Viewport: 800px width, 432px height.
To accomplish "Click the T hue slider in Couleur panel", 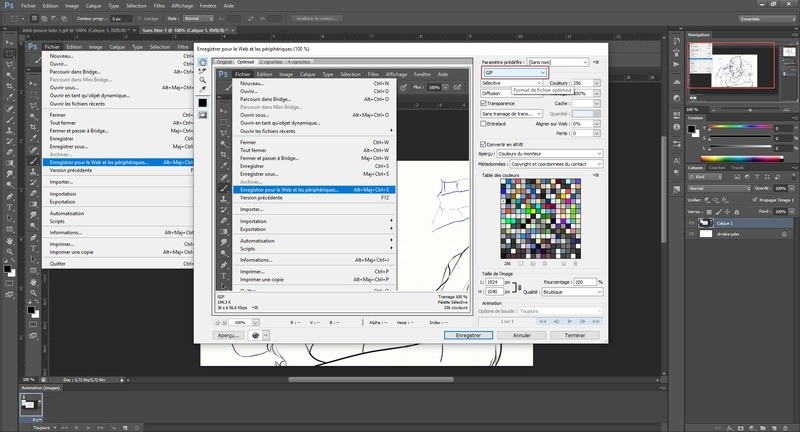I will pyautogui.click(x=740, y=127).
